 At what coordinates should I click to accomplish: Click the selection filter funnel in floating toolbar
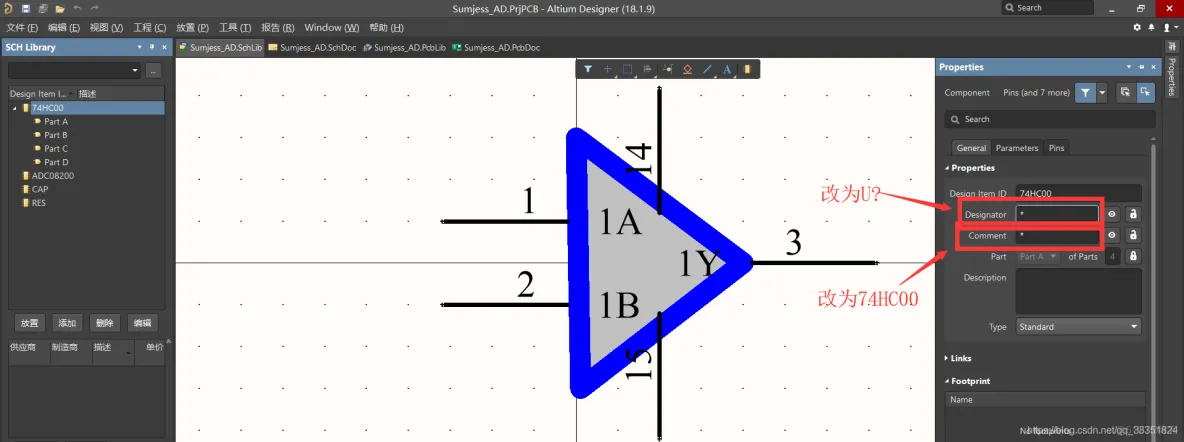pos(587,69)
